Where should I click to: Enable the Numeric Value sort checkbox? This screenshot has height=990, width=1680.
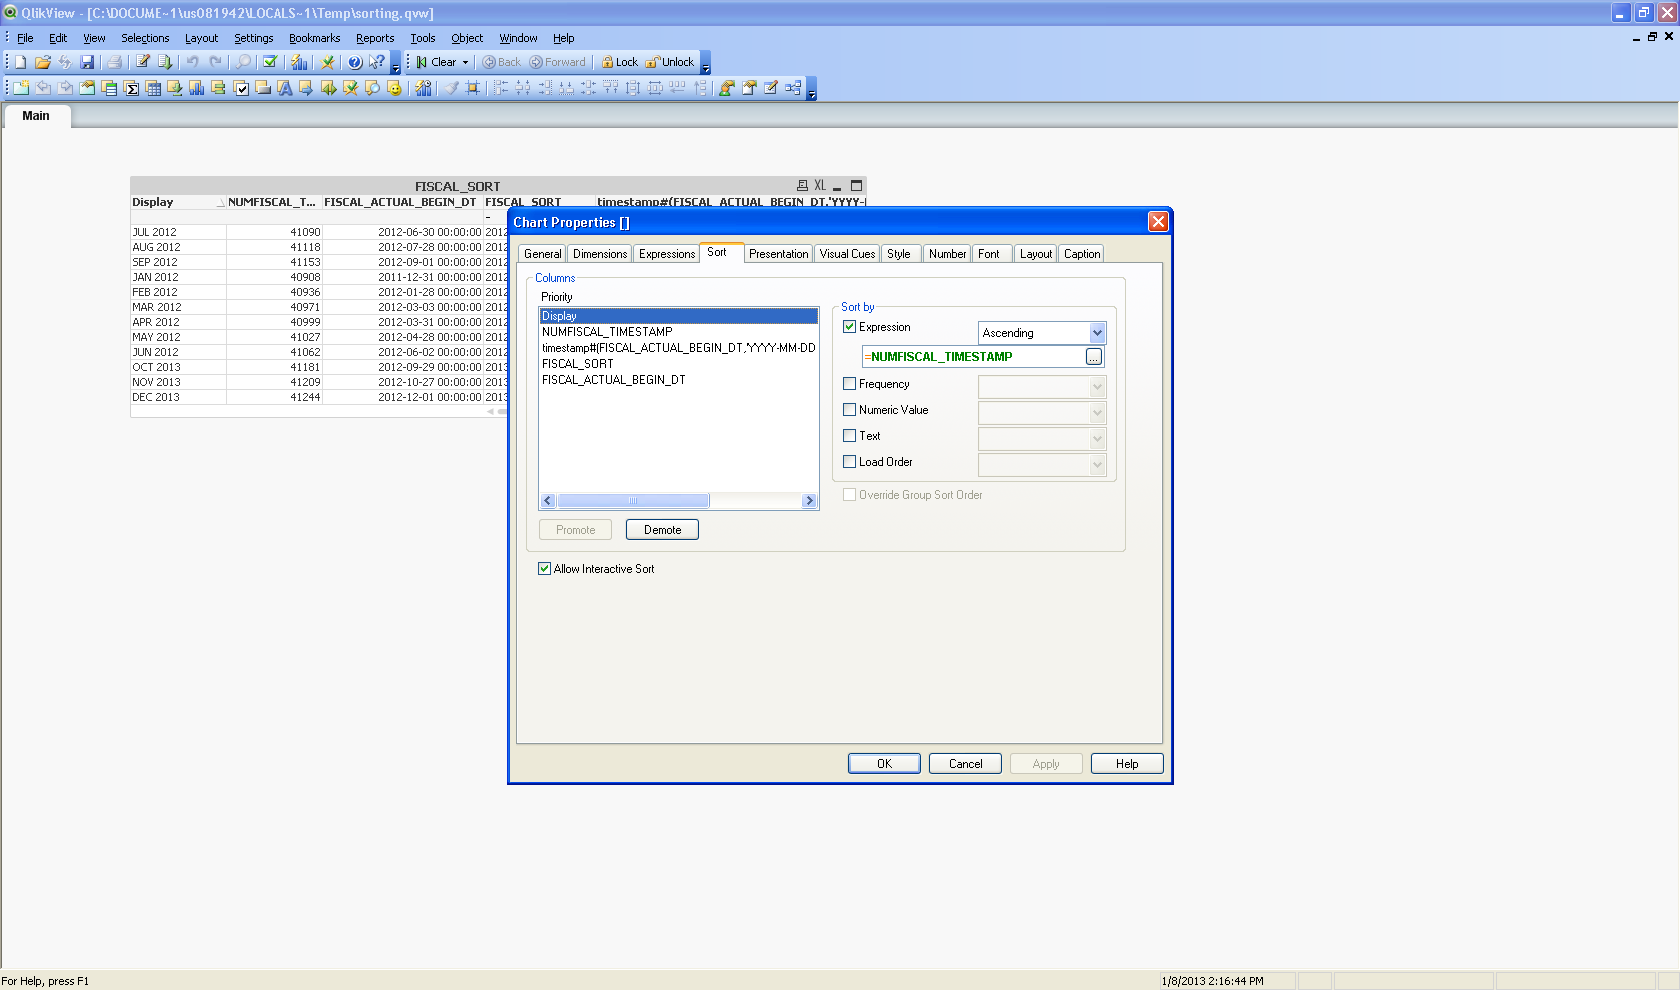pyautogui.click(x=850, y=410)
